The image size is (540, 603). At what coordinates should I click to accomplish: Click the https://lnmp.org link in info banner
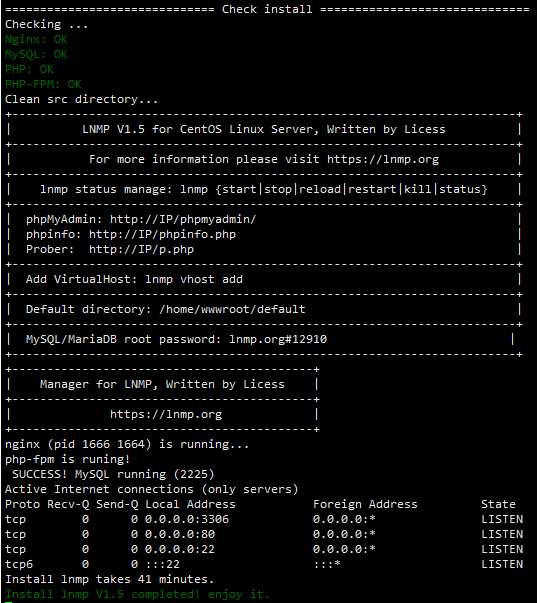click(x=383, y=159)
